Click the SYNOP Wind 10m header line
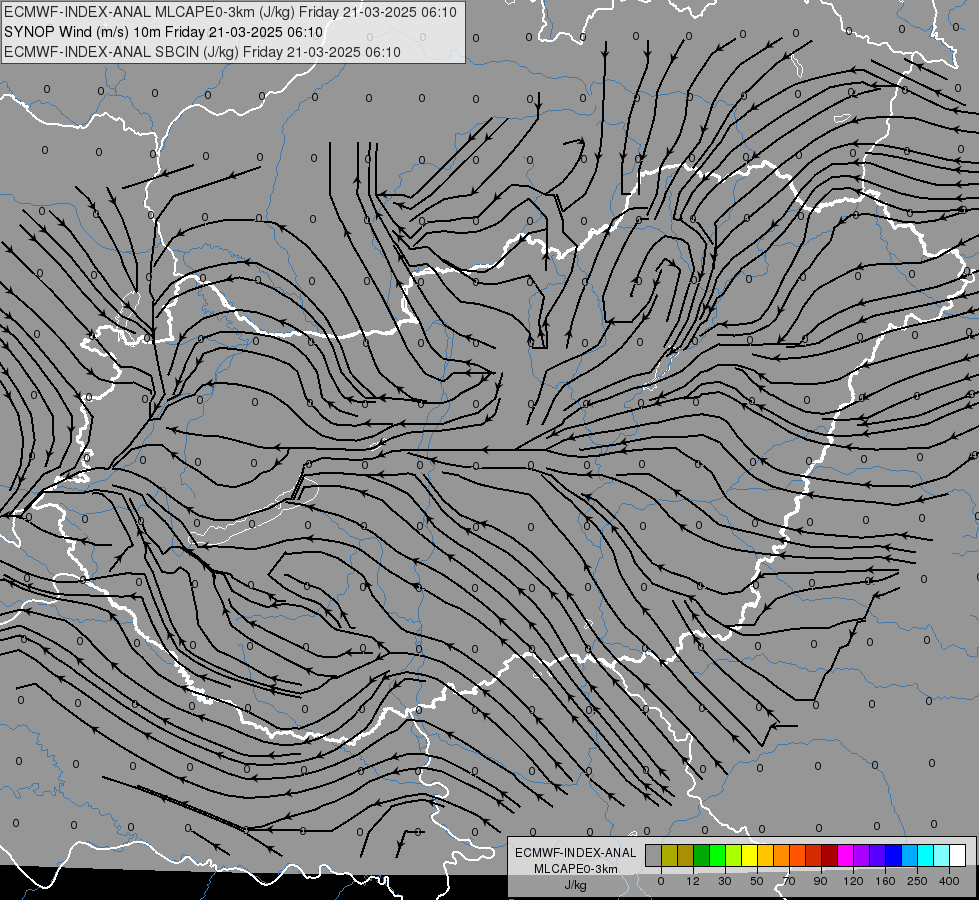 tap(163, 32)
